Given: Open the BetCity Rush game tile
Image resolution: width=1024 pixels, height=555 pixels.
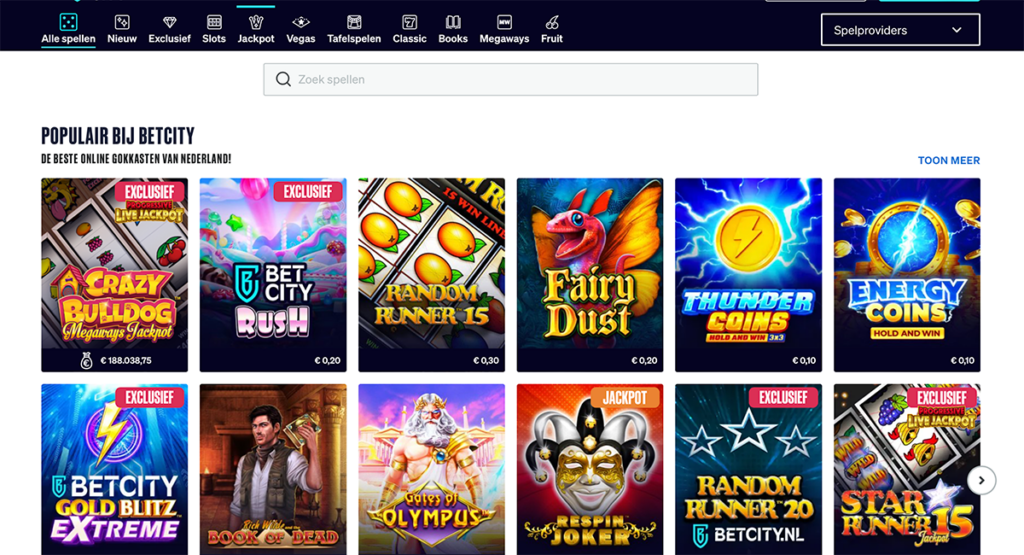Looking at the screenshot, I should [273, 275].
